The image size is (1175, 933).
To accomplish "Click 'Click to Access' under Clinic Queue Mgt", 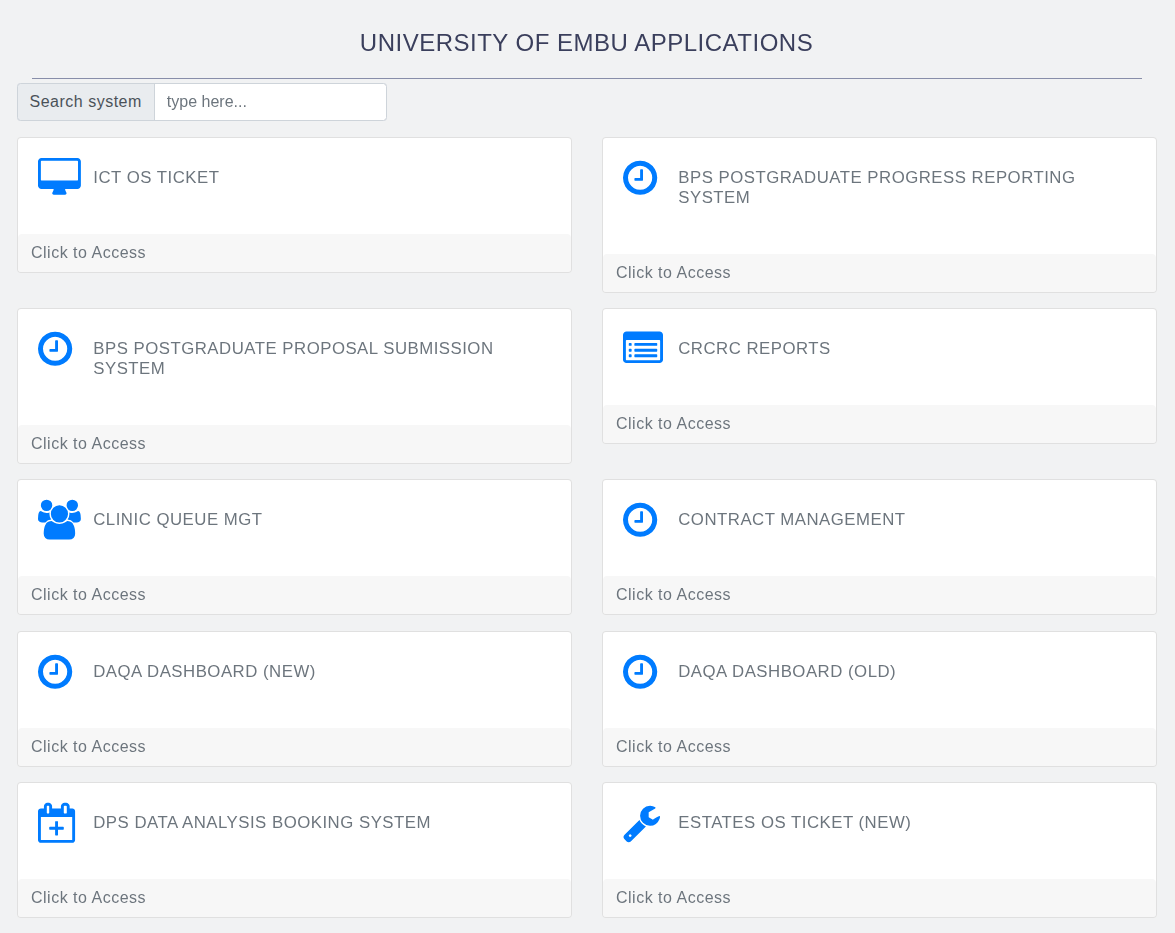I will [88, 594].
